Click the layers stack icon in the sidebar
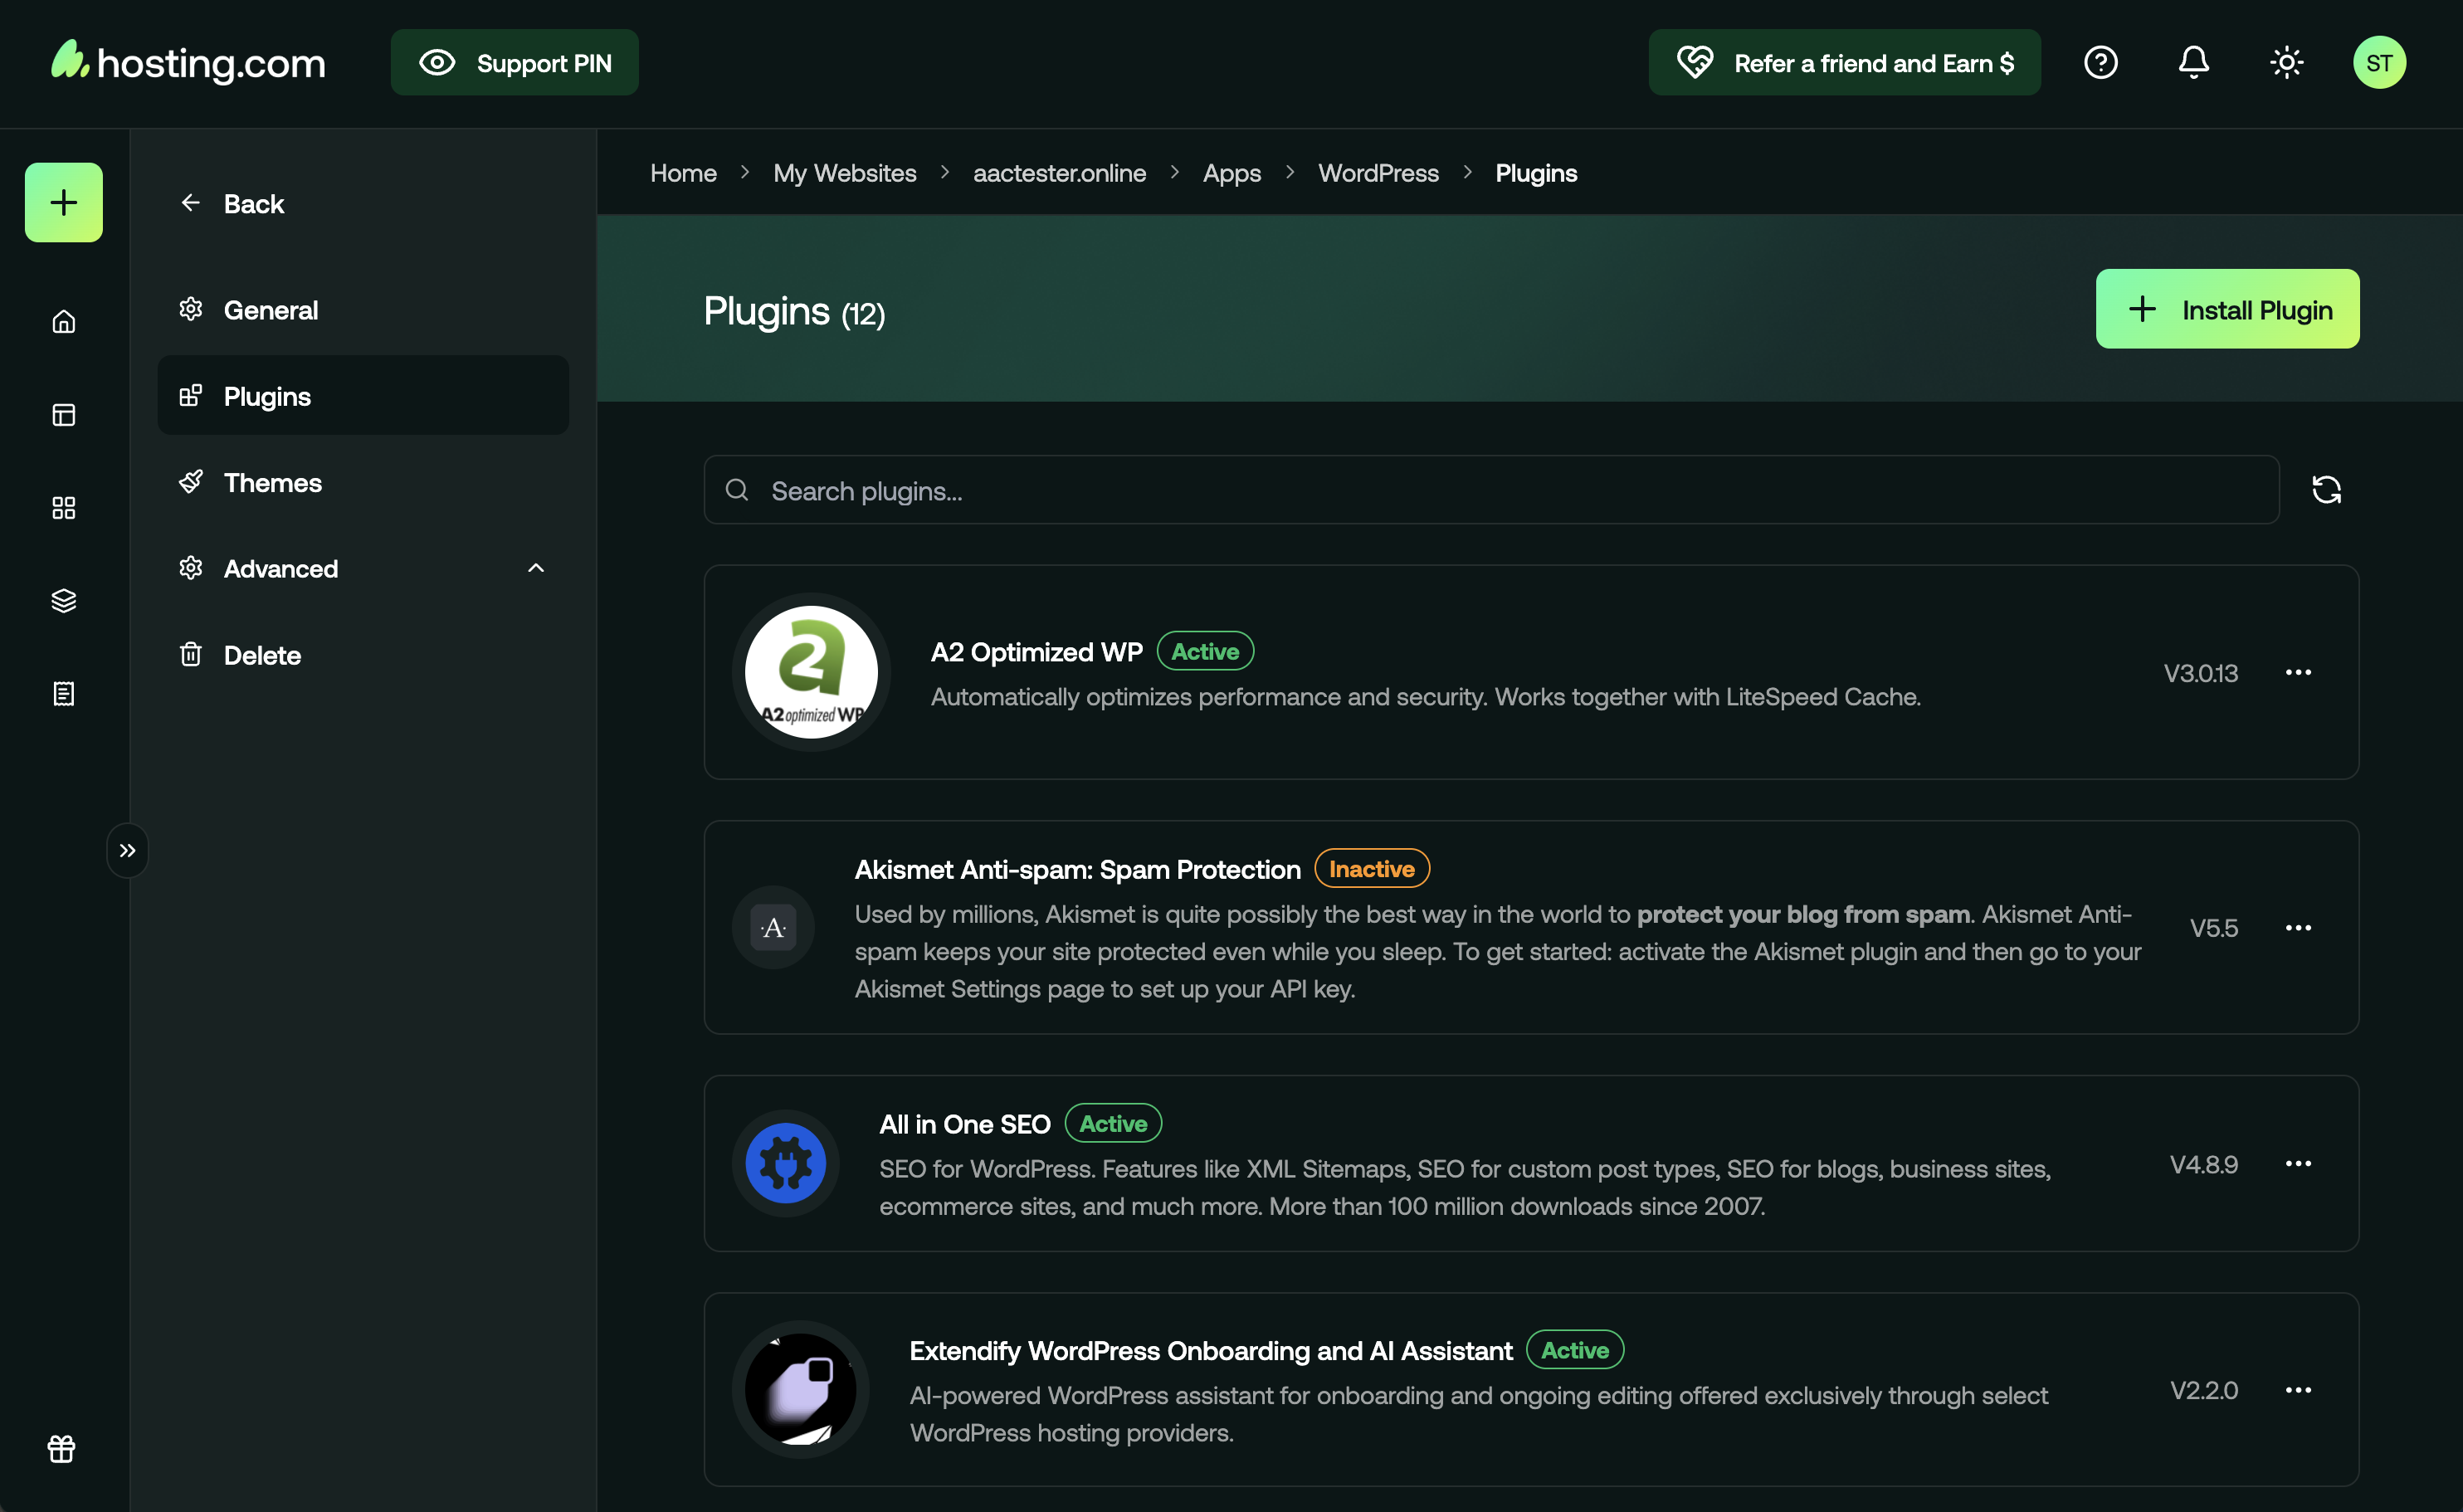 [63, 600]
